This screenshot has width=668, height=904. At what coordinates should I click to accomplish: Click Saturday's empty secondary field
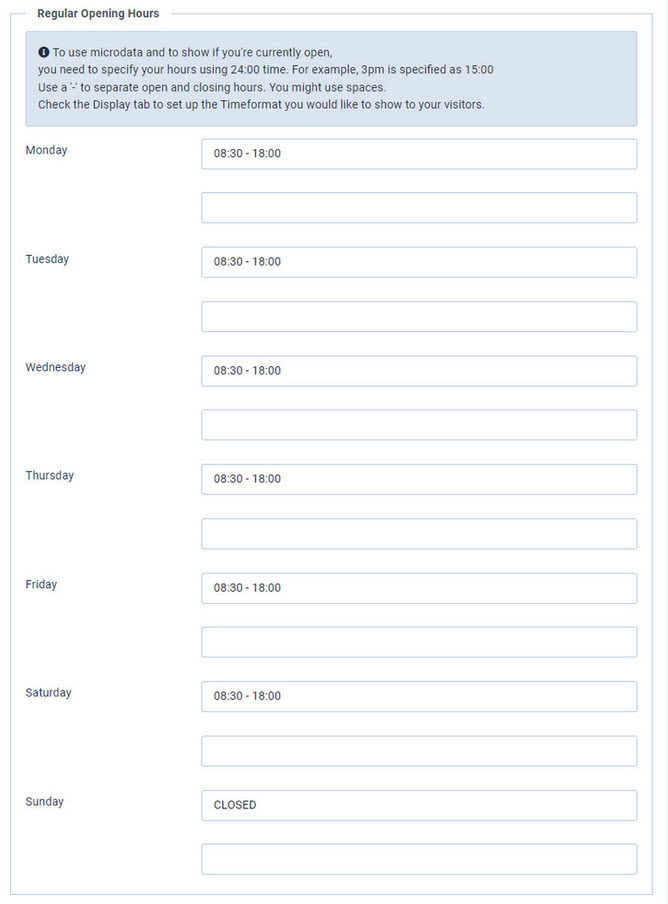point(418,750)
